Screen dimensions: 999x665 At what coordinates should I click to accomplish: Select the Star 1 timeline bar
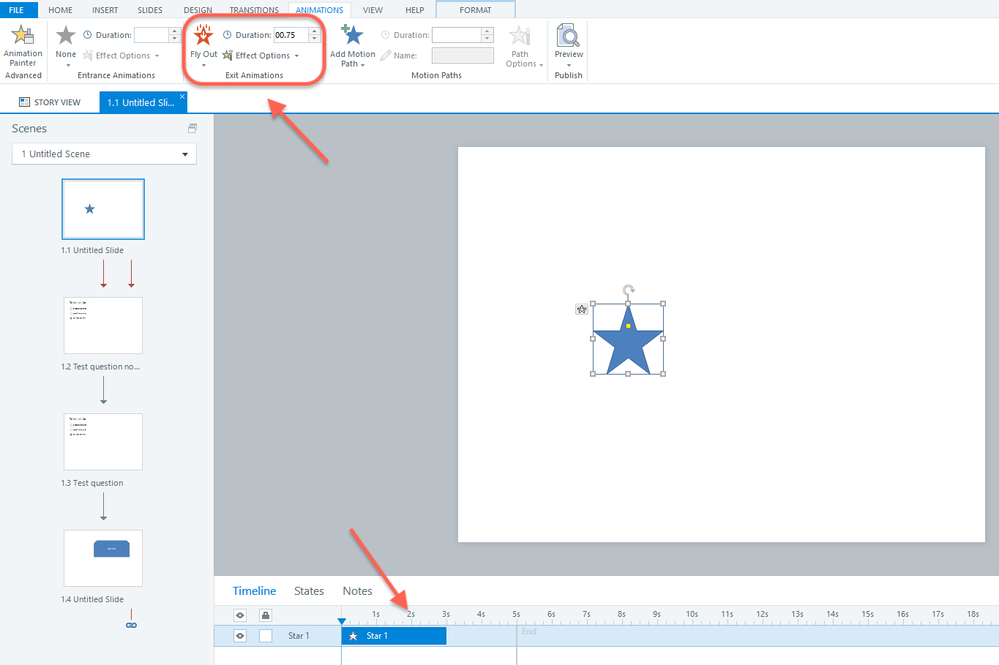point(394,636)
